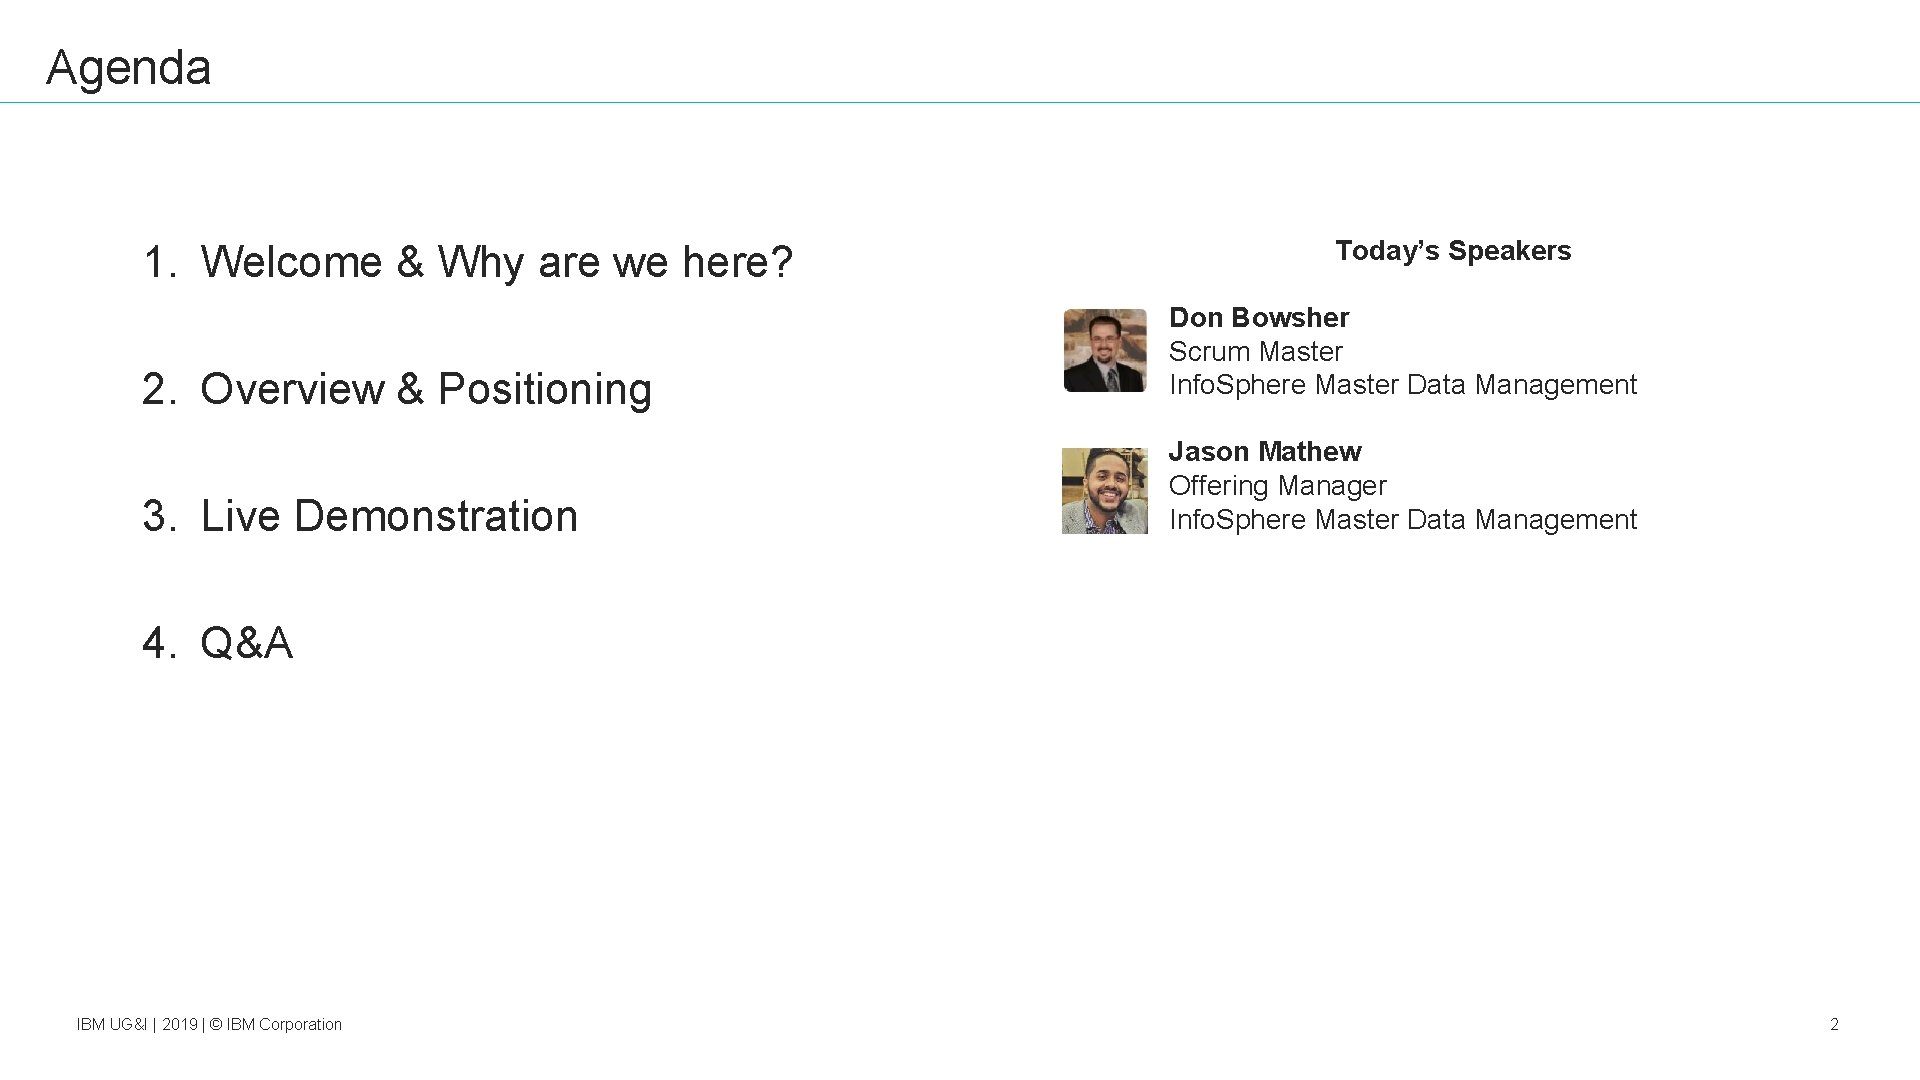Select the name "Jason Mathew"
The height and width of the screenshot is (1080, 1920).
pyautogui.click(x=1264, y=452)
